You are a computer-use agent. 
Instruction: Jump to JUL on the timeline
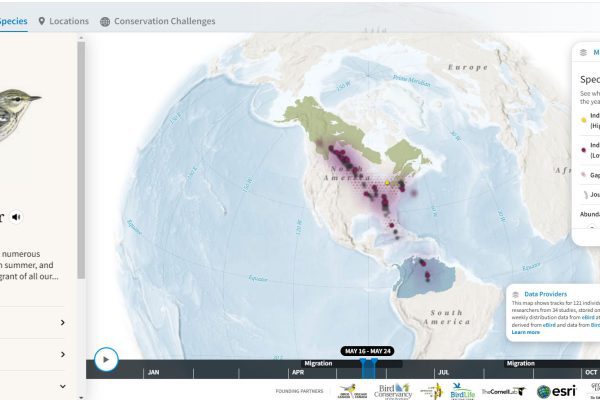pos(440,372)
